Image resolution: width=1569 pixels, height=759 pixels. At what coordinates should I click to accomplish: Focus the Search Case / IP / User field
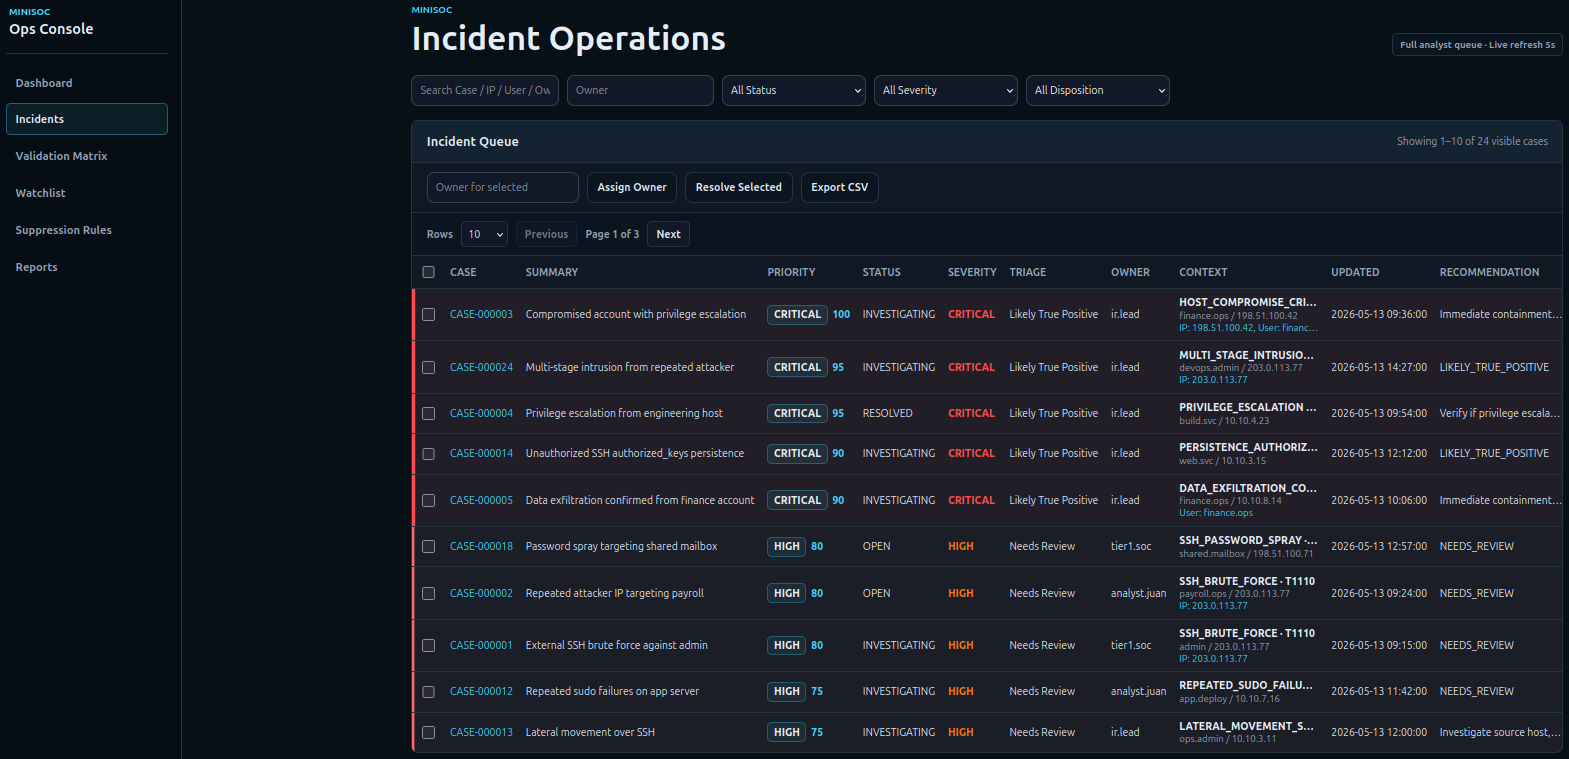485,90
